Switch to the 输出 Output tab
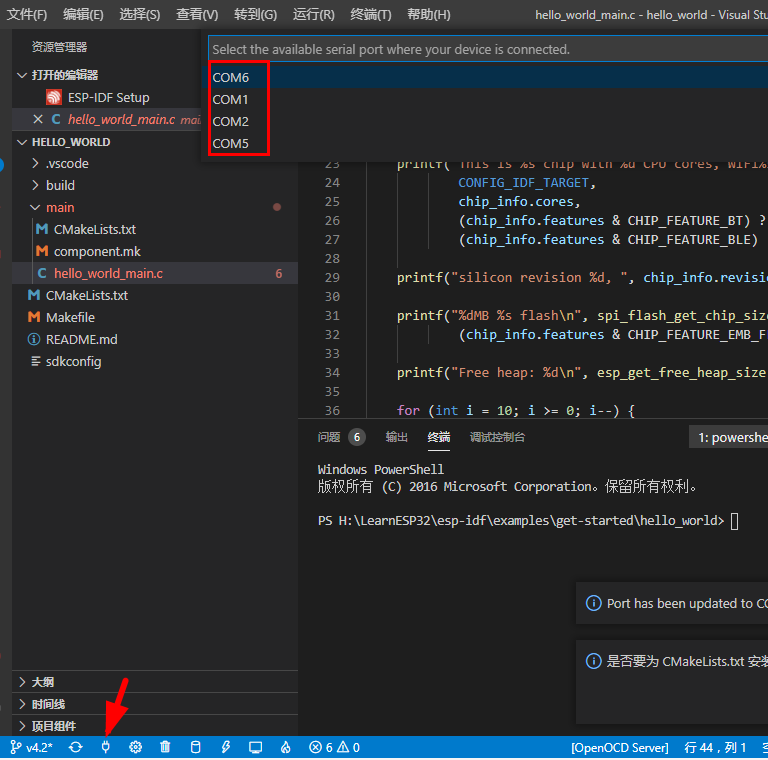This screenshot has width=768, height=760. pyautogui.click(x=397, y=437)
